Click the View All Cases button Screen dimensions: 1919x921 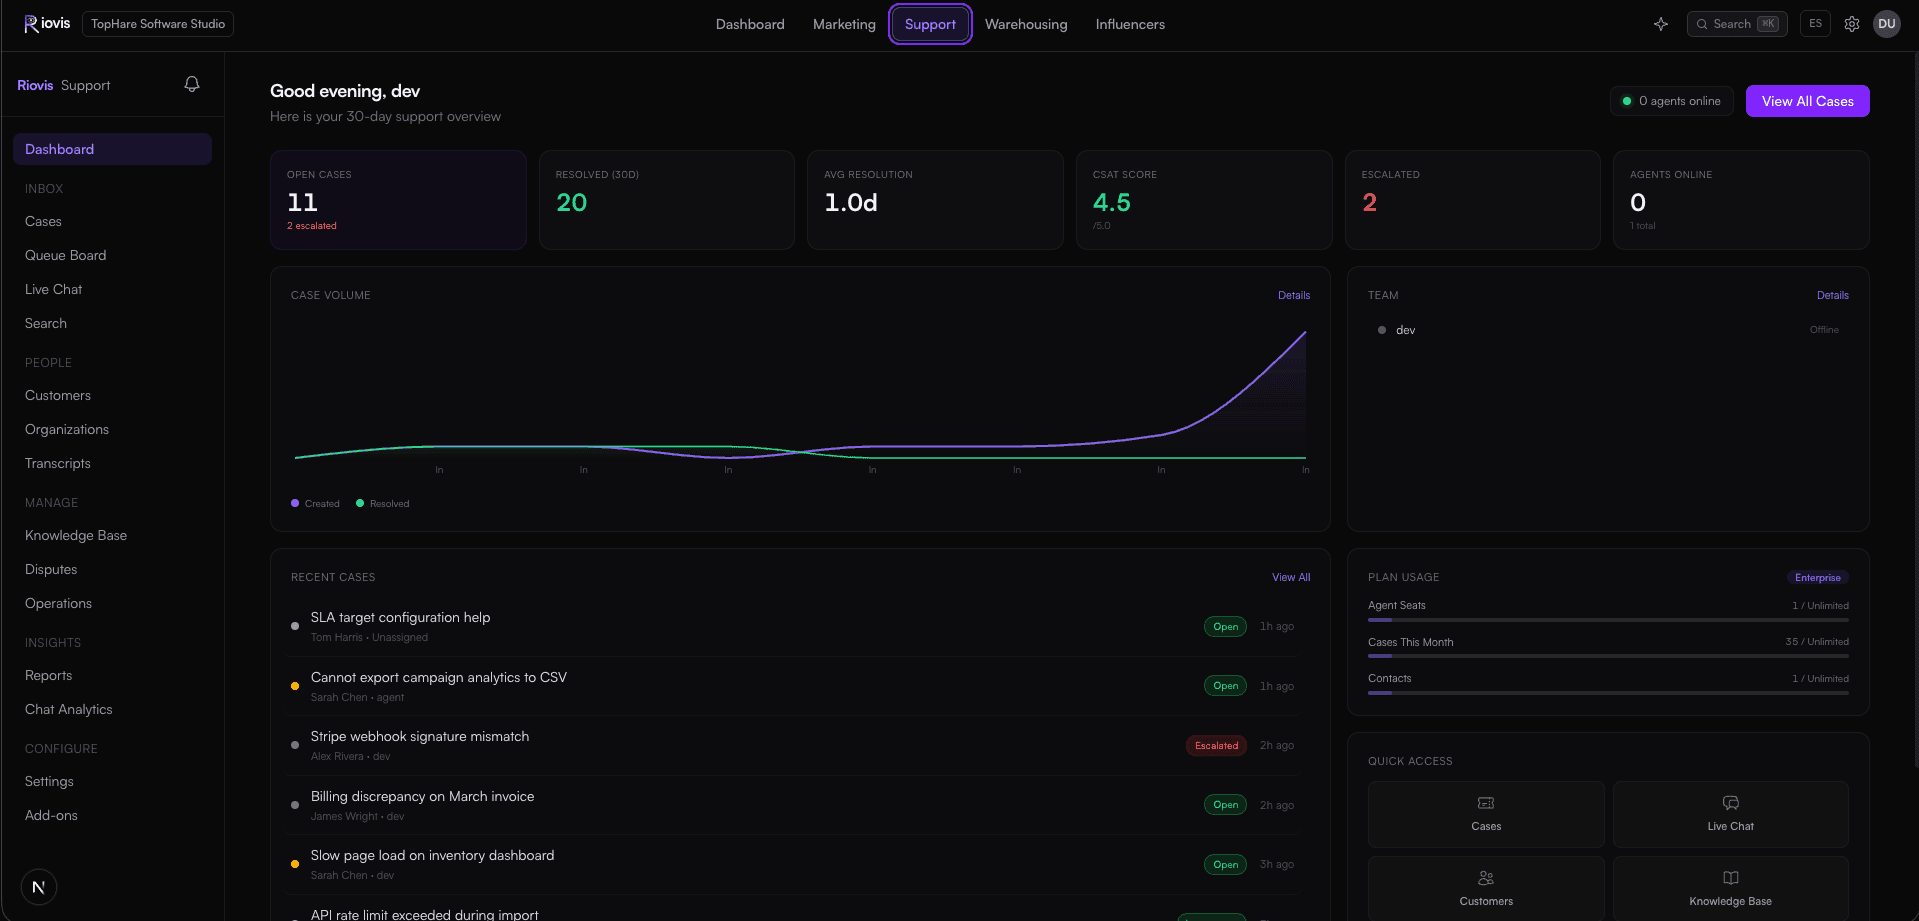point(1807,101)
